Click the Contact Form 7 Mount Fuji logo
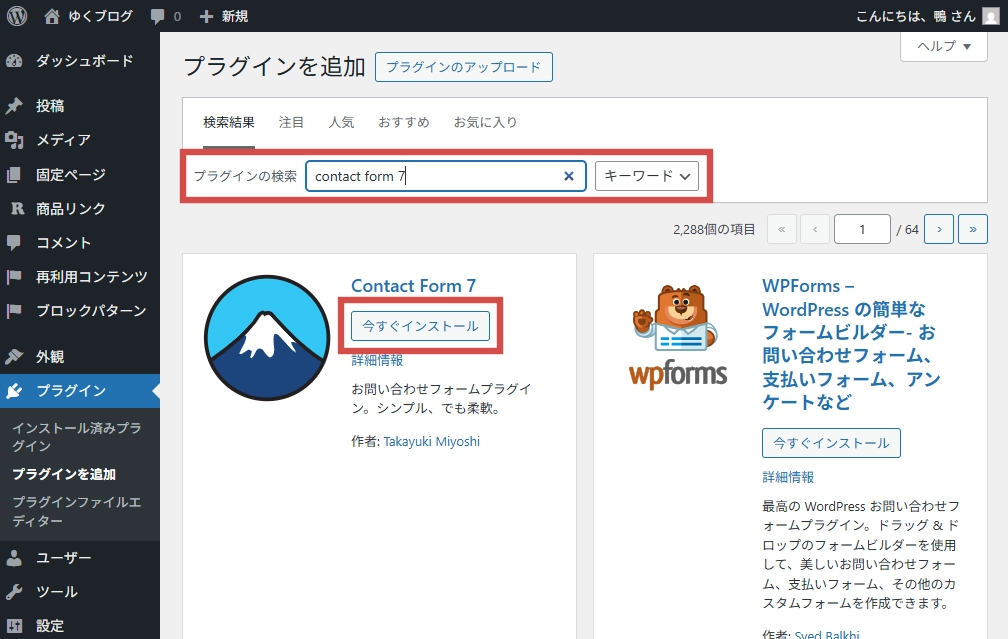The height and width of the screenshot is (639, 1008). tap(267, 338)
